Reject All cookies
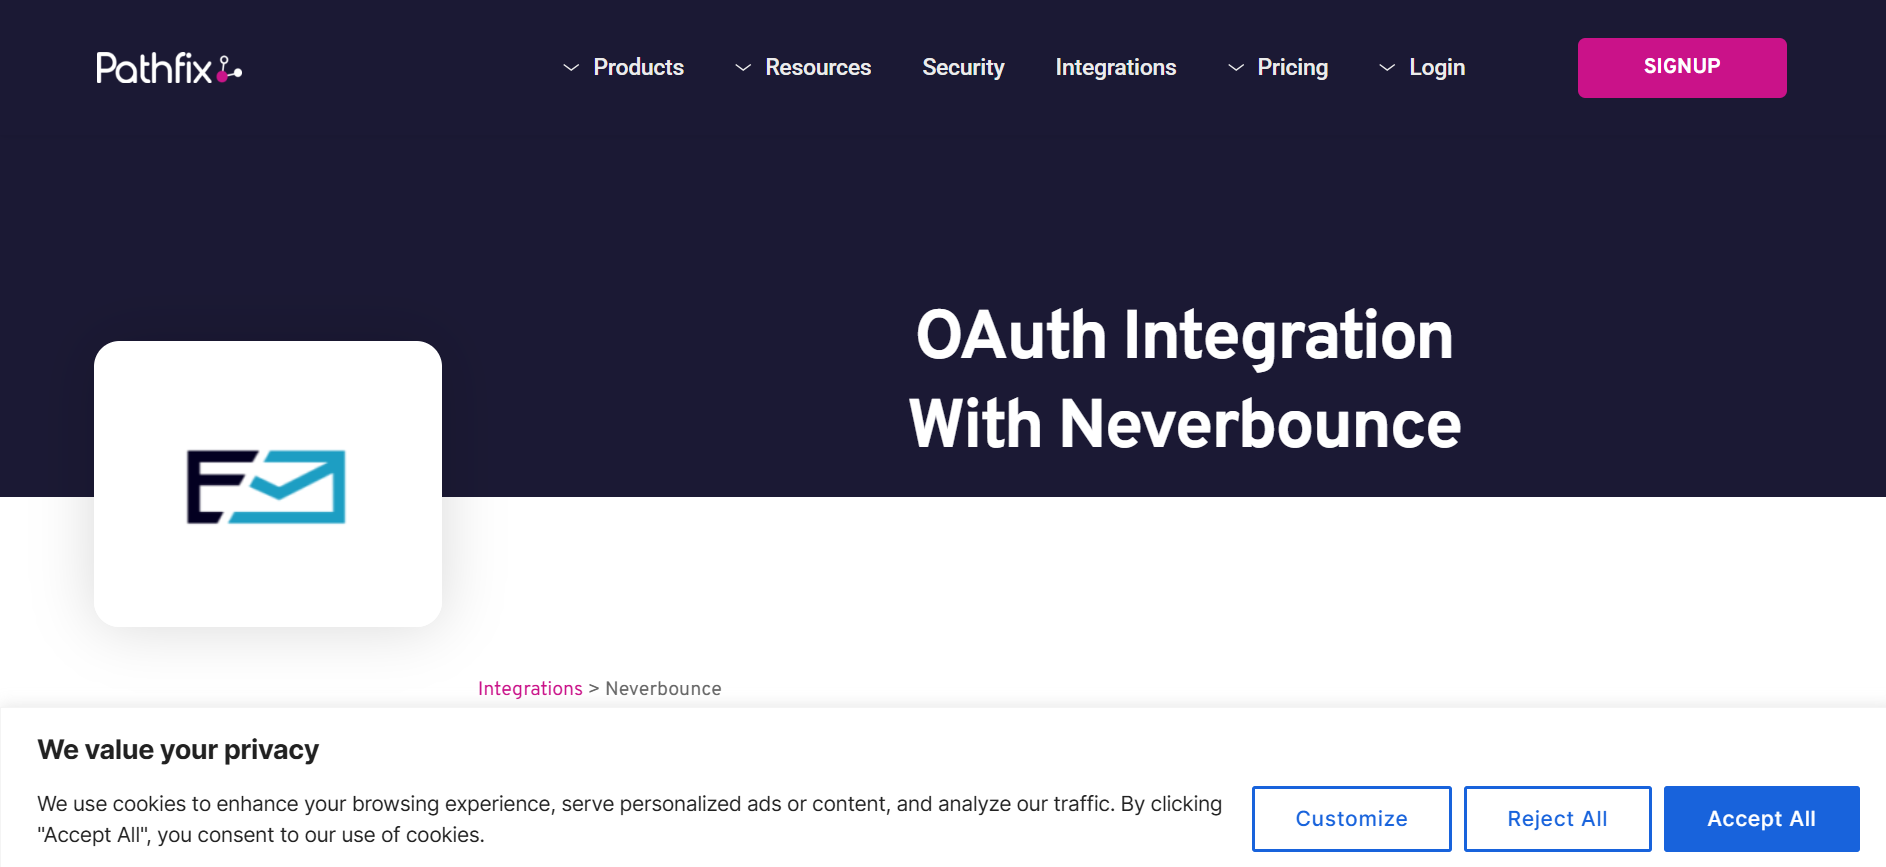 pos(1557,819)
